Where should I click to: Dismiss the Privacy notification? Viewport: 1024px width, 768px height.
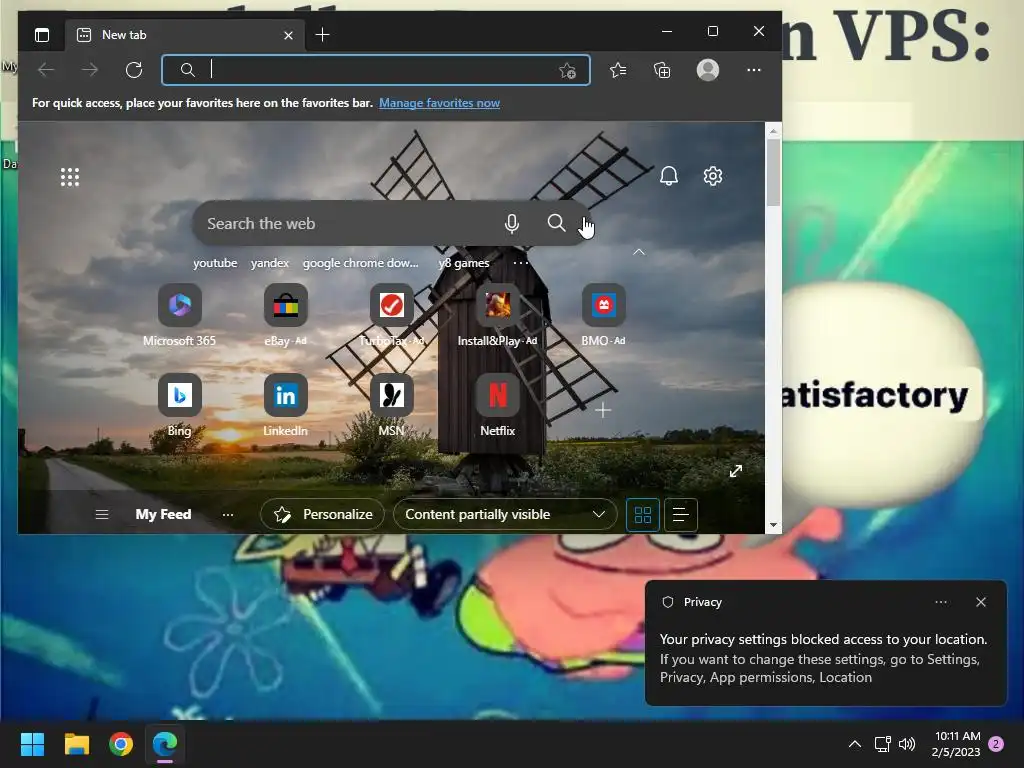pos(981,602)
